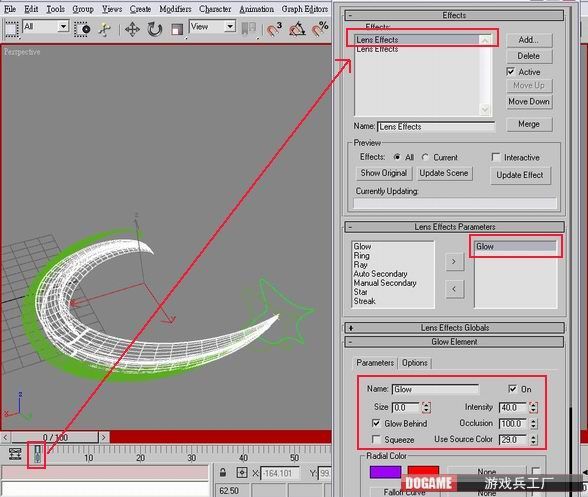Click effects list scroll-down arrow

coord(485,110)
